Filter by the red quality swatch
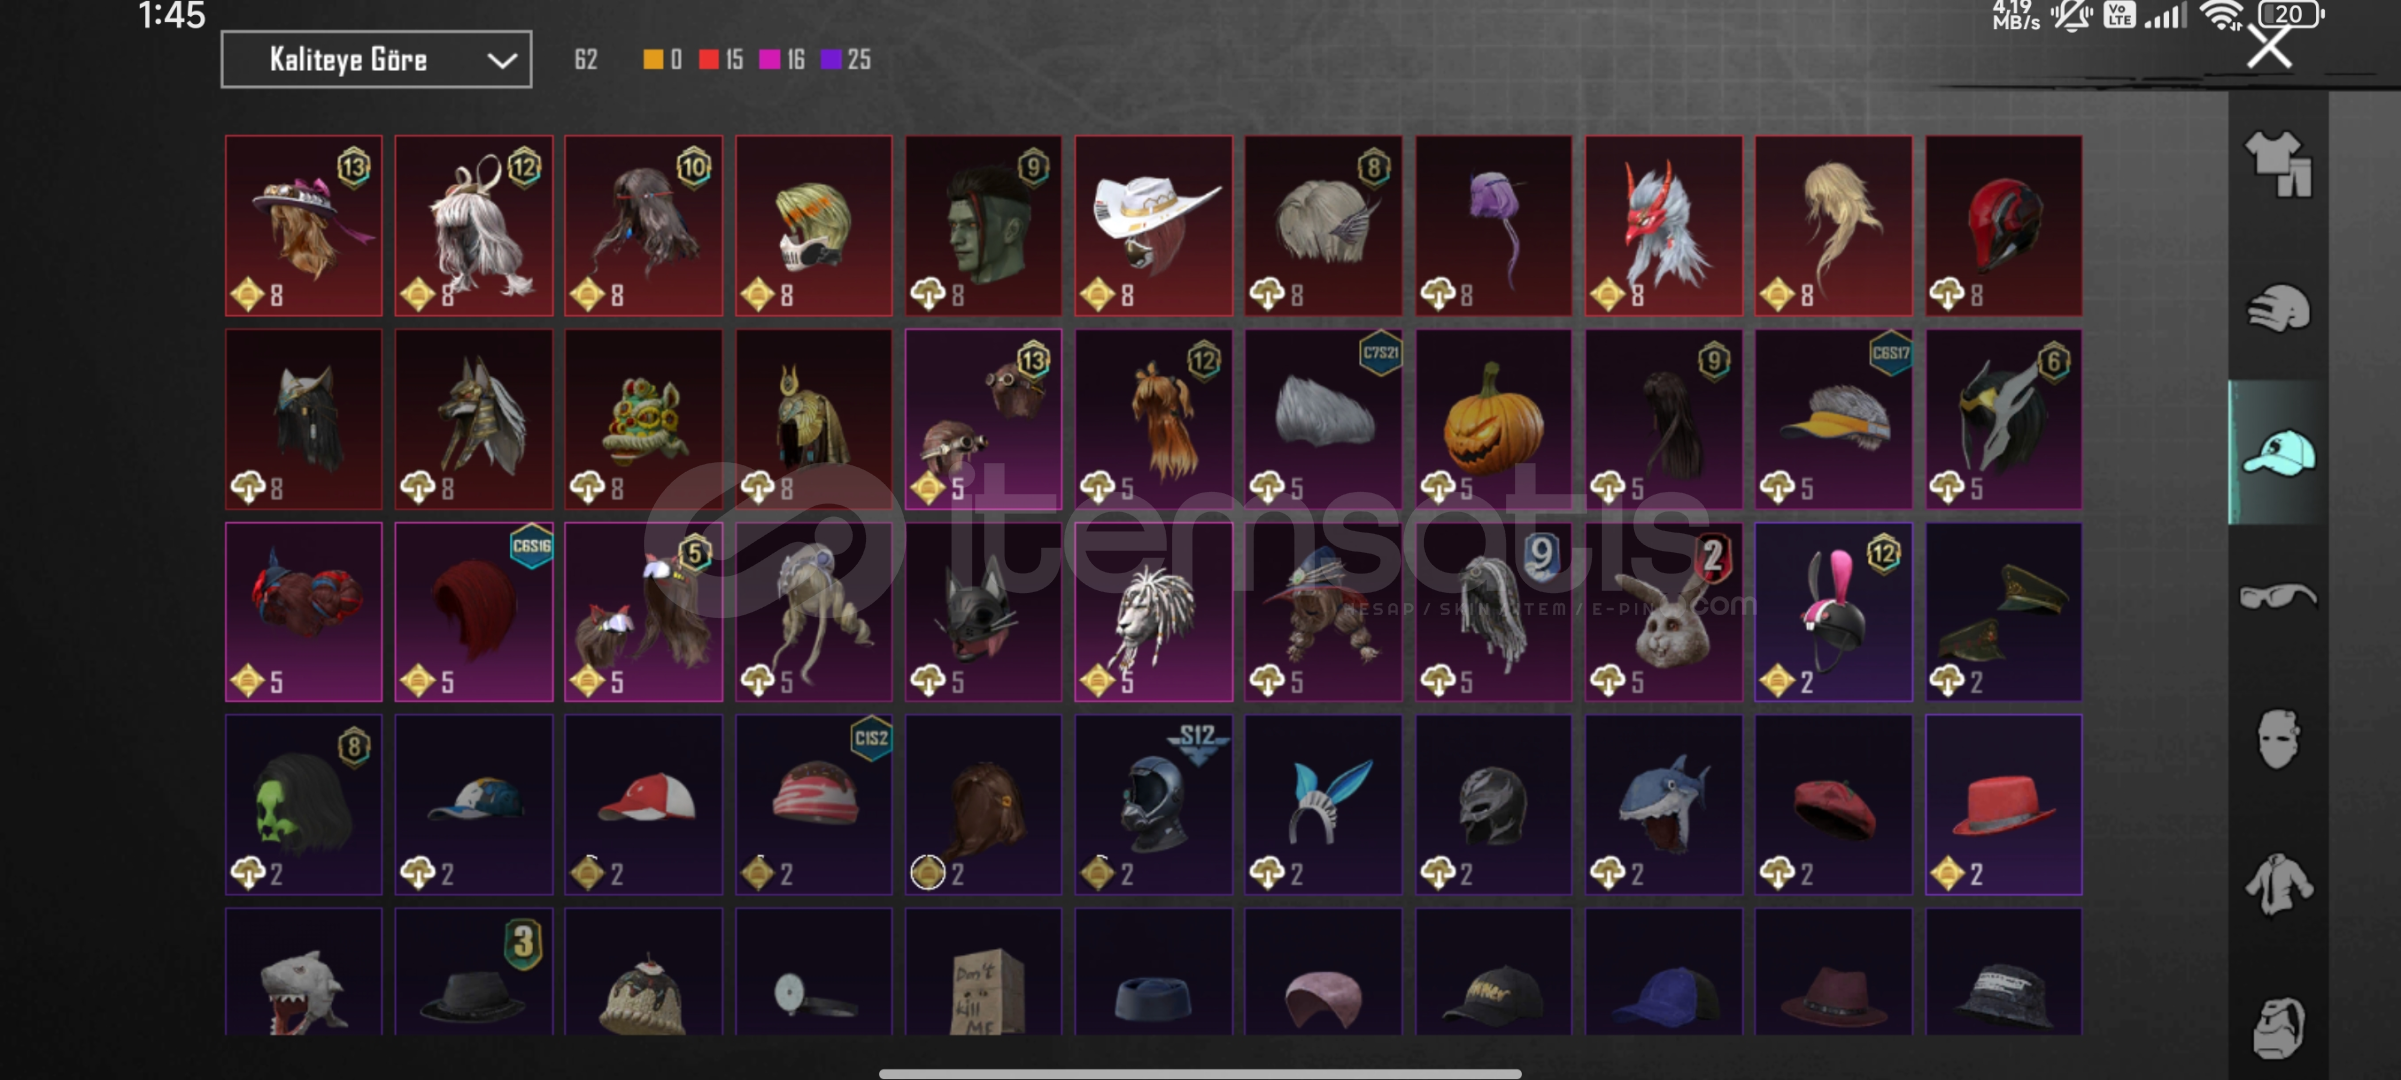2401x1080 pixels. coord(720,60)
